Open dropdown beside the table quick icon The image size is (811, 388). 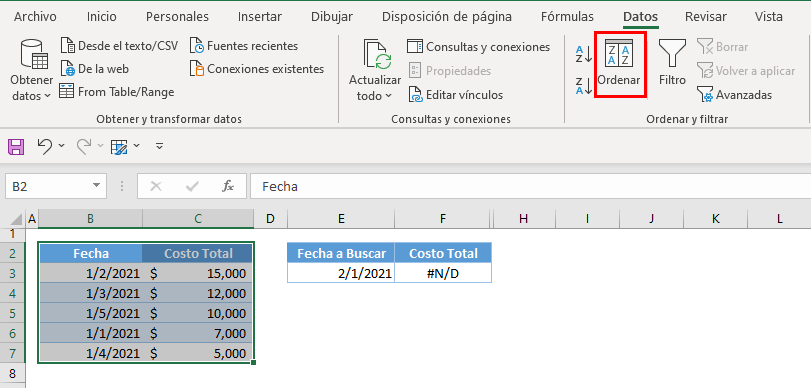click(137, 146)
